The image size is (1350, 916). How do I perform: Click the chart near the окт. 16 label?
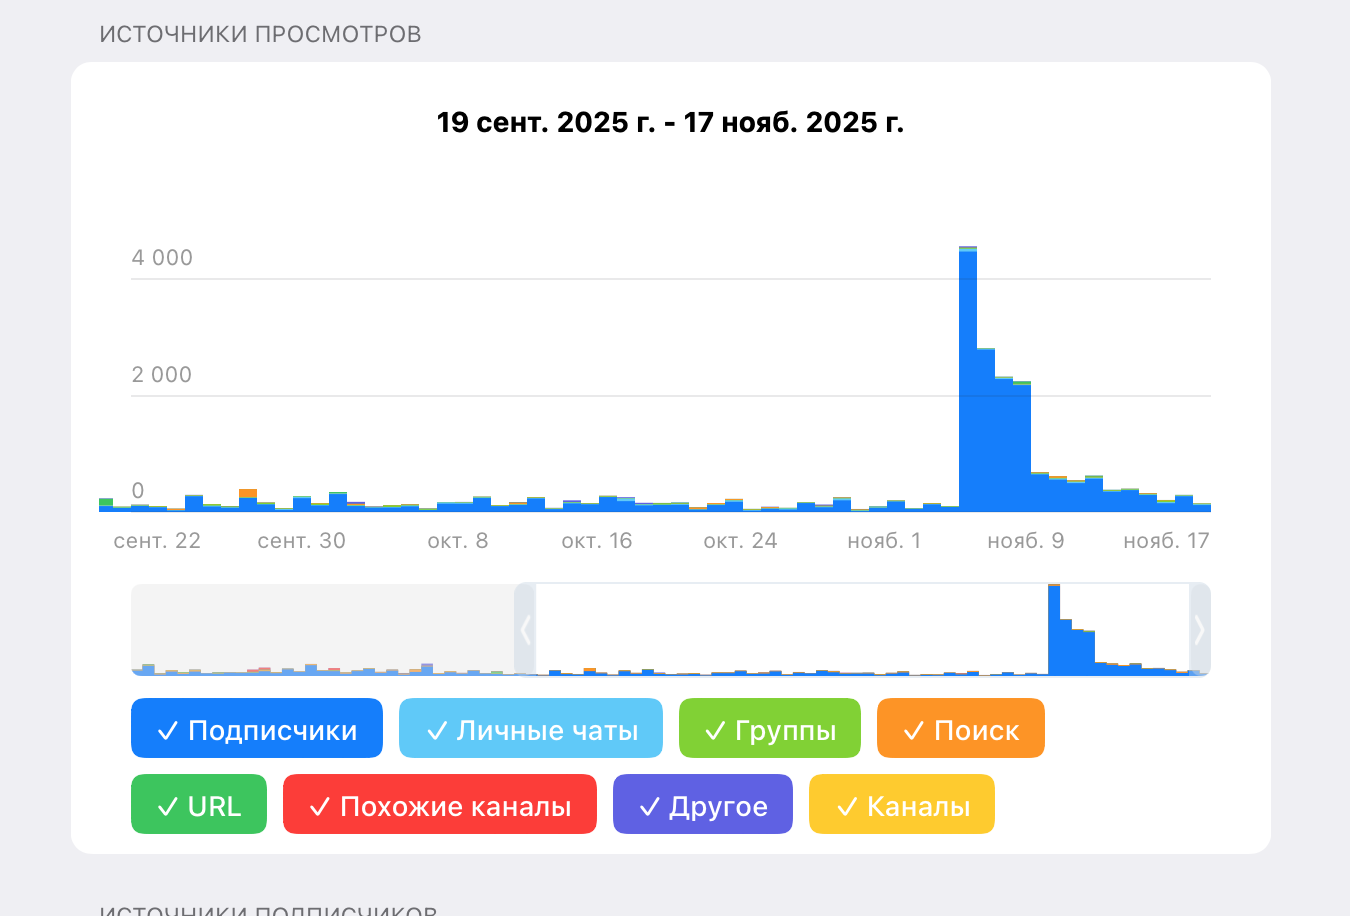[x=597, y=505]
